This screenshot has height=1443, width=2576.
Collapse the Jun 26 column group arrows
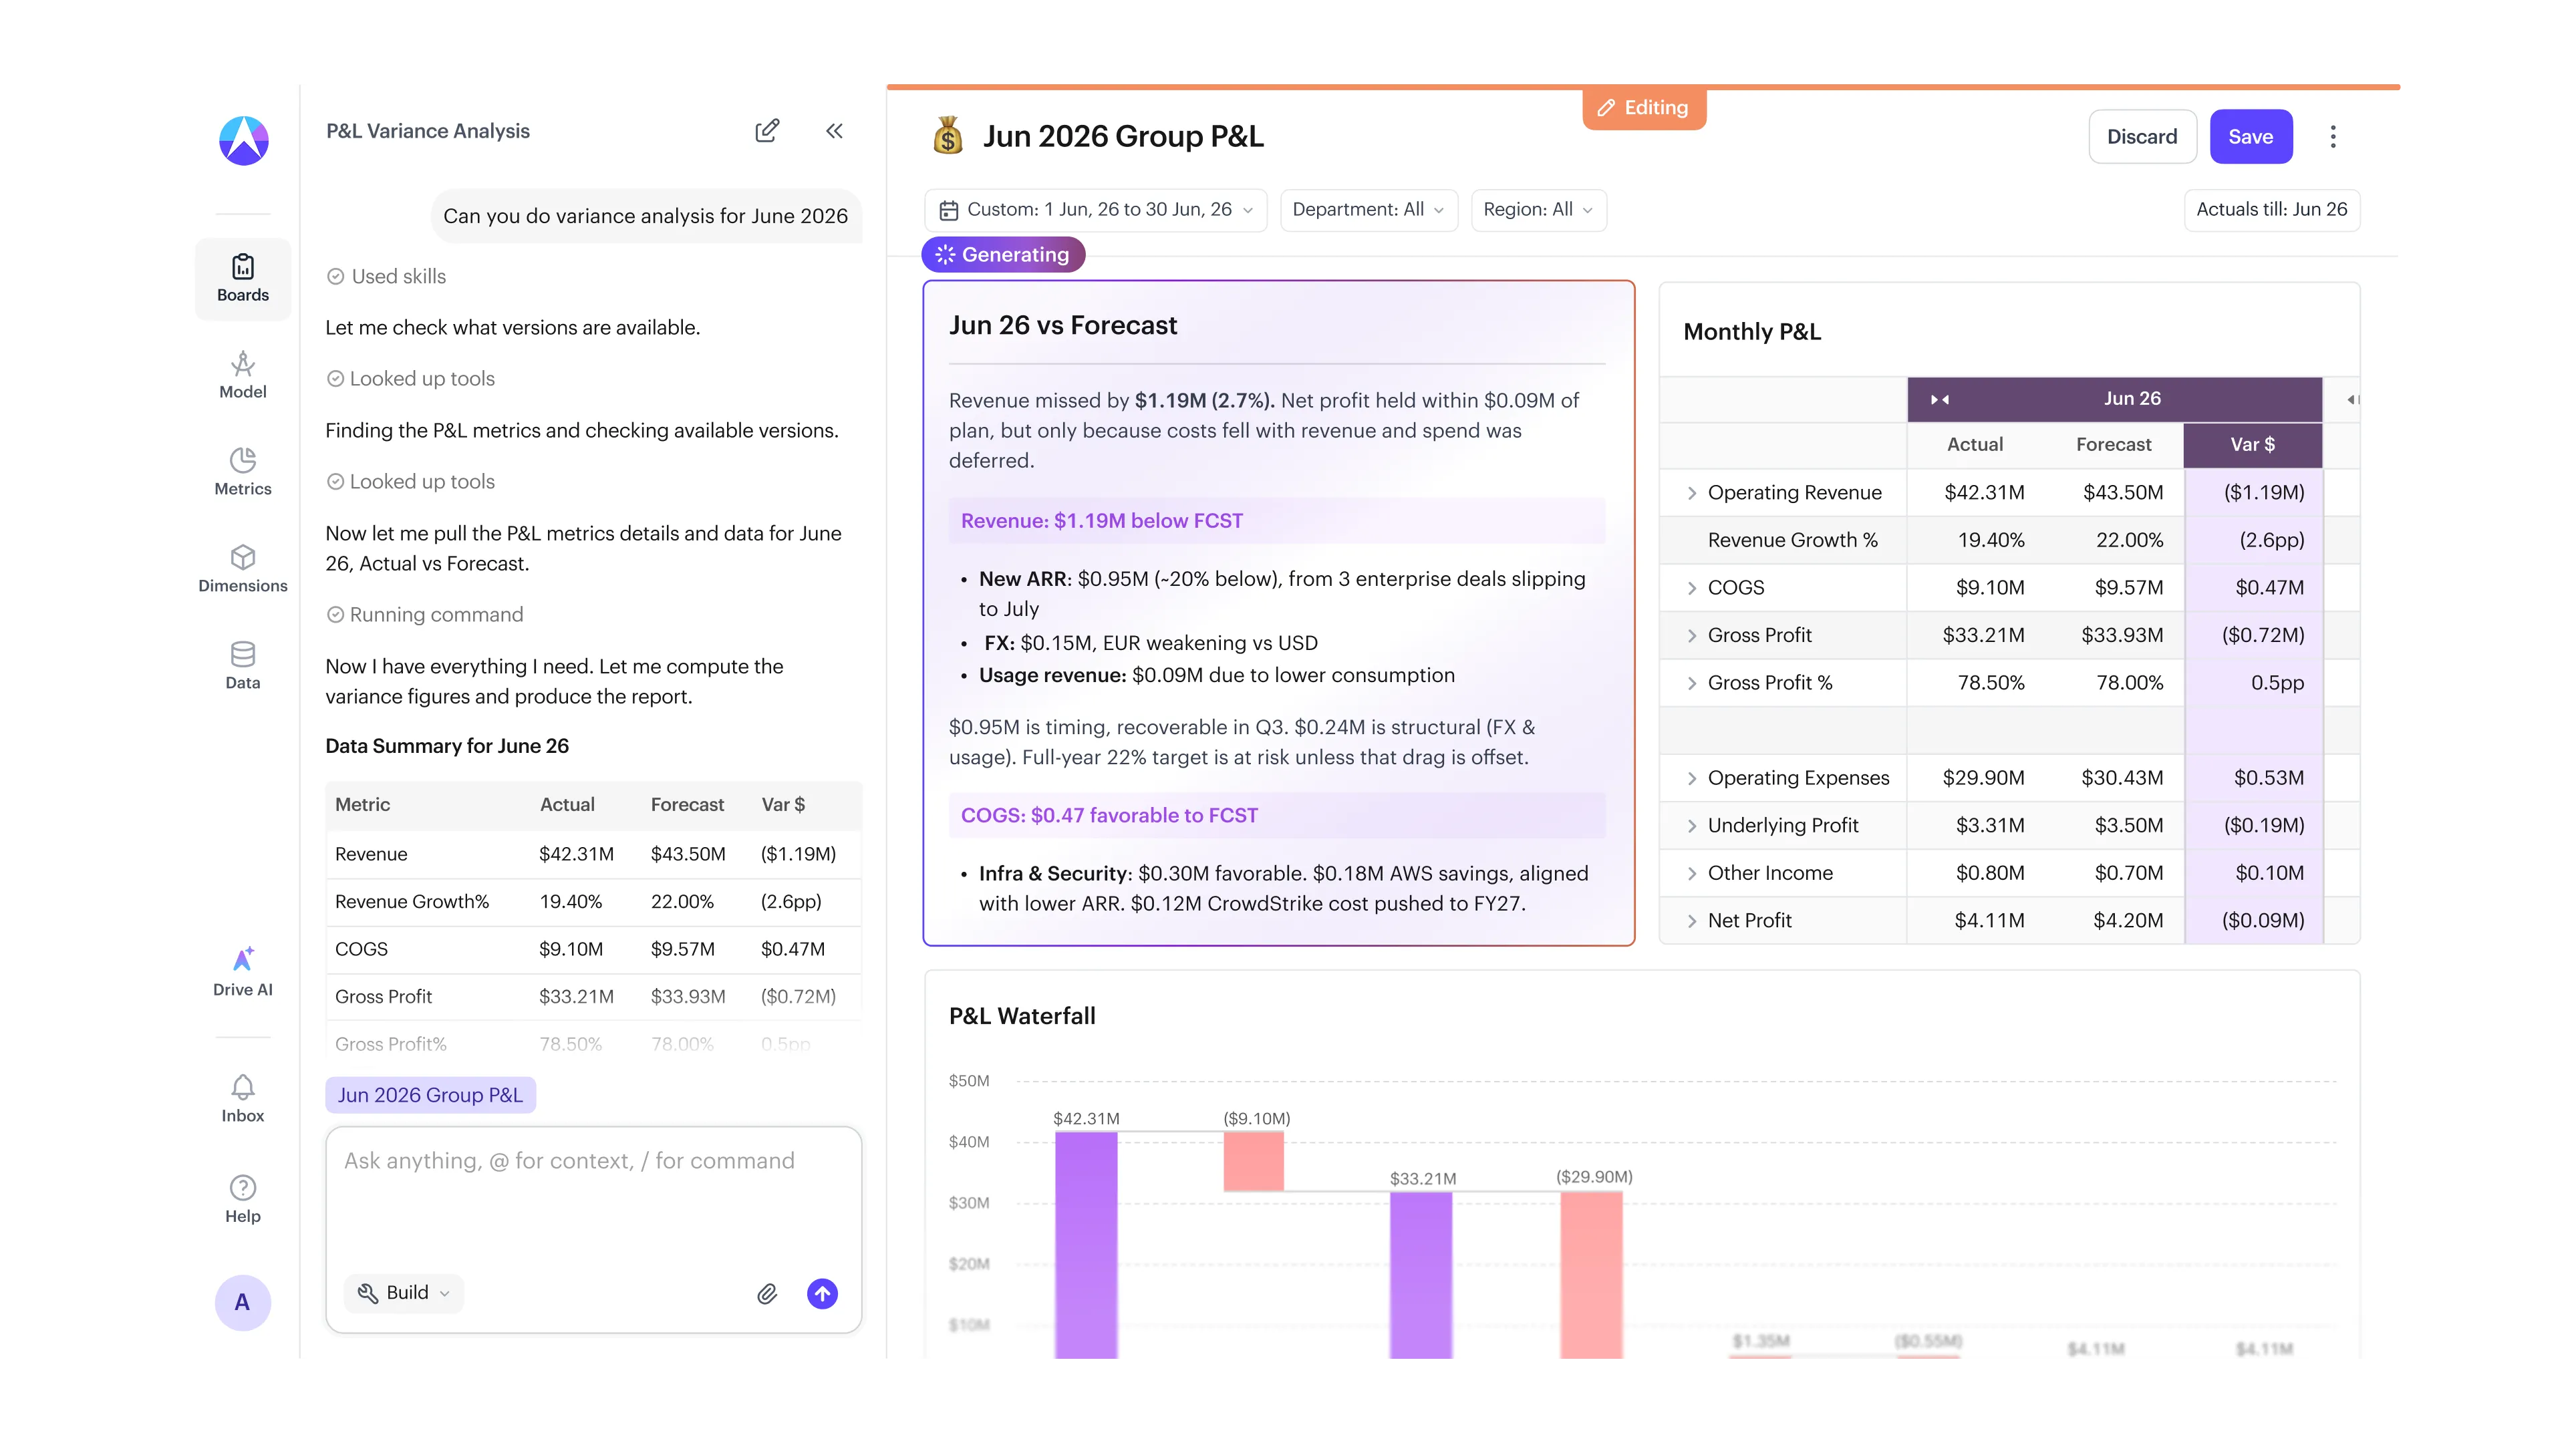click(x=1940, y=399)
